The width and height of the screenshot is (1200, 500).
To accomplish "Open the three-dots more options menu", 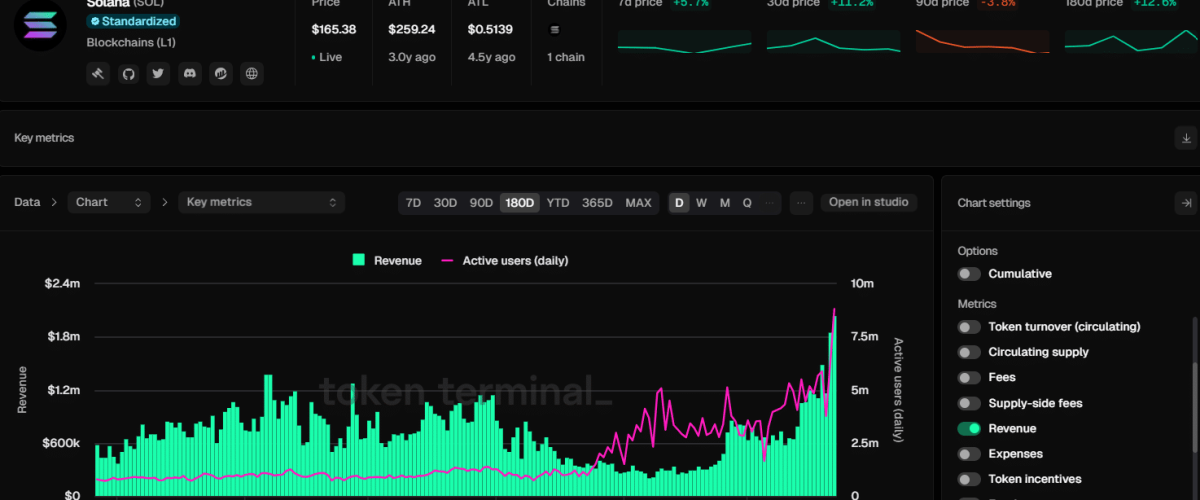I will tap(800, 203).
